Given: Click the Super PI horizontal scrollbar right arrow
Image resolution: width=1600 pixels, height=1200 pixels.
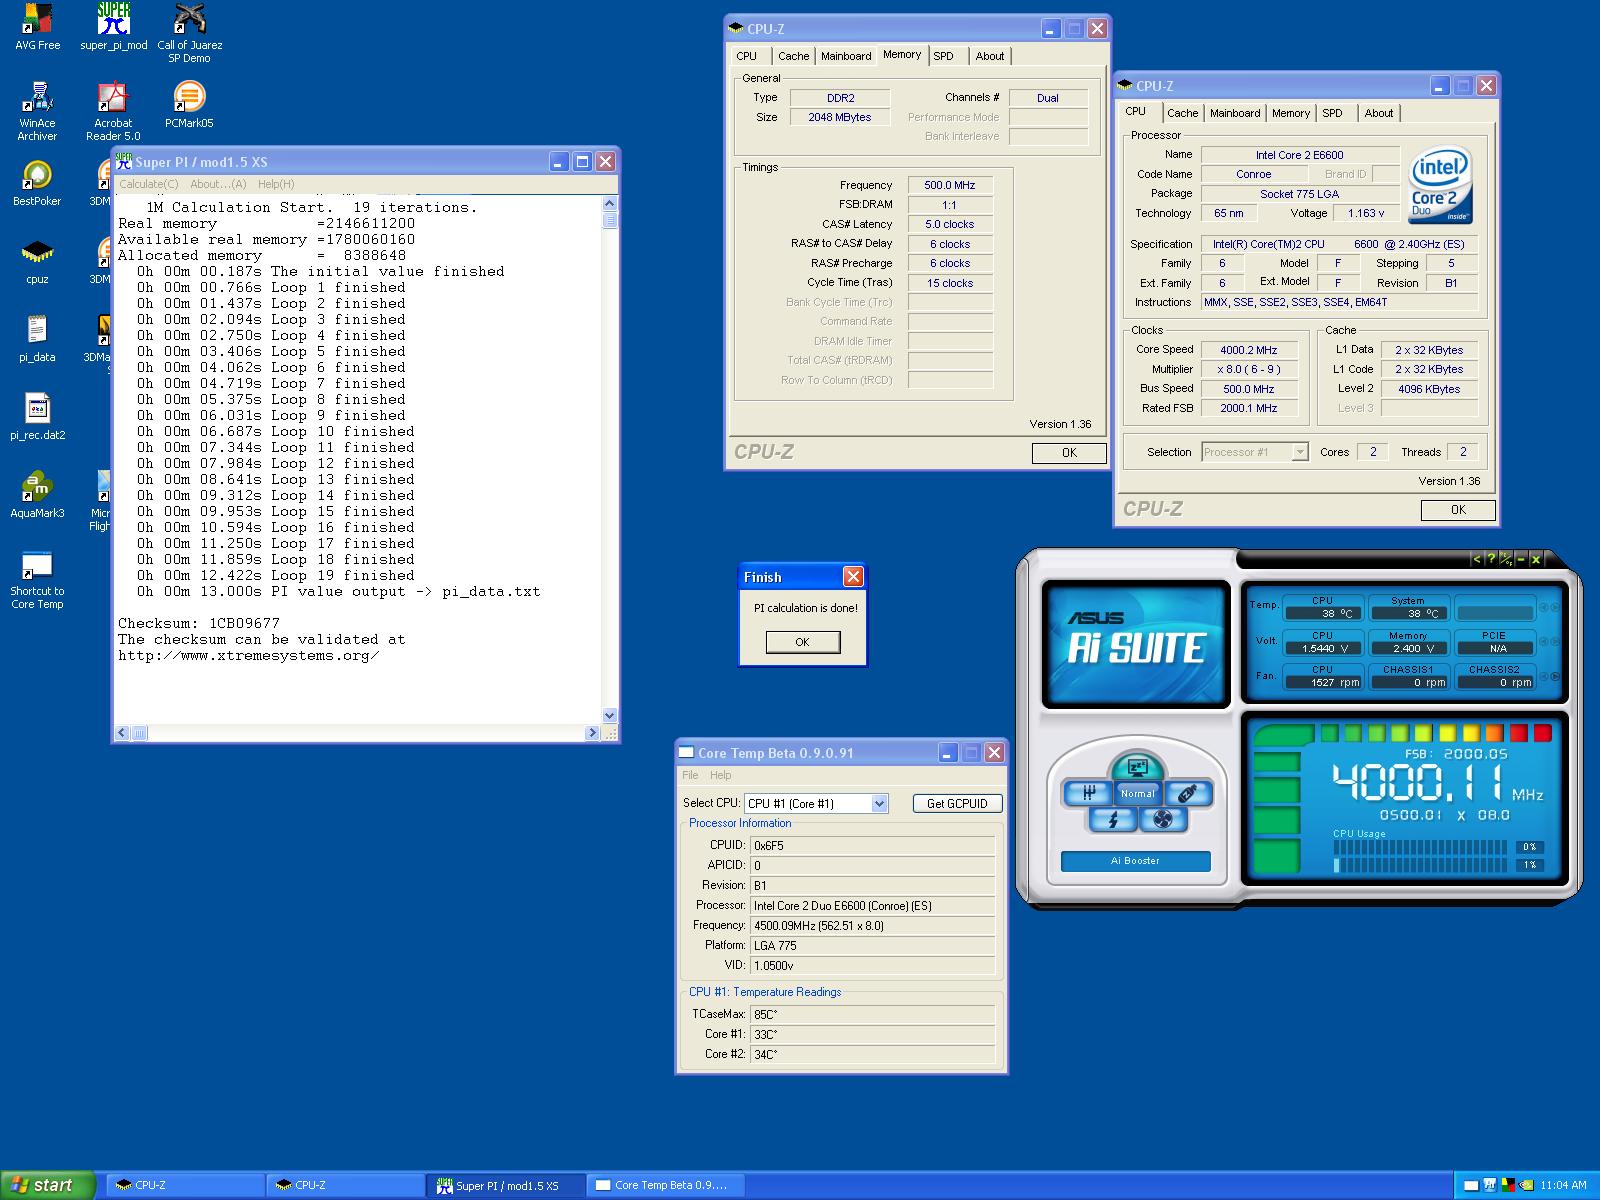Looking at the screenshot, I should (x=592, y=733).
